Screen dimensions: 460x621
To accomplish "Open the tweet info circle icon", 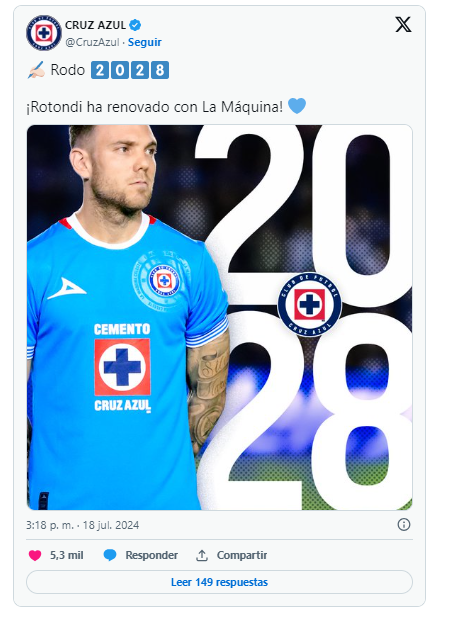I will coord(404,525).
